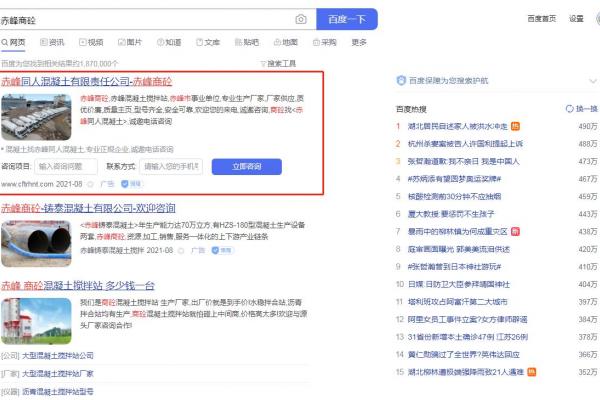The width and height of the screenshot is (600, 400).
Task: Open the 混凝土找赤峰同人混凝土 sub-link
Action: tap(89, 149)
